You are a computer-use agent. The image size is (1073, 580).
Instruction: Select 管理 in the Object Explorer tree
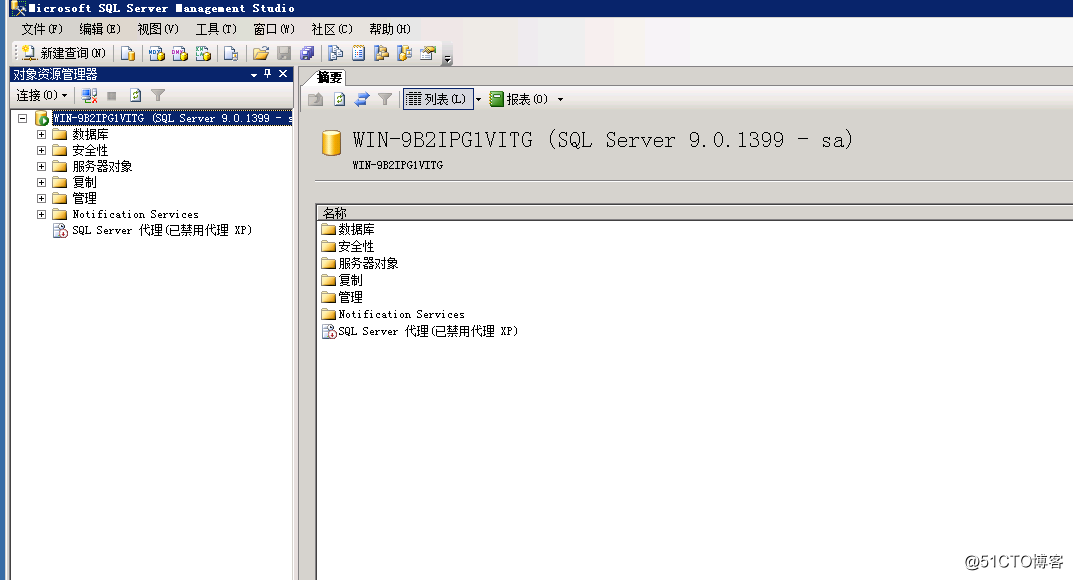click(84, 198)
